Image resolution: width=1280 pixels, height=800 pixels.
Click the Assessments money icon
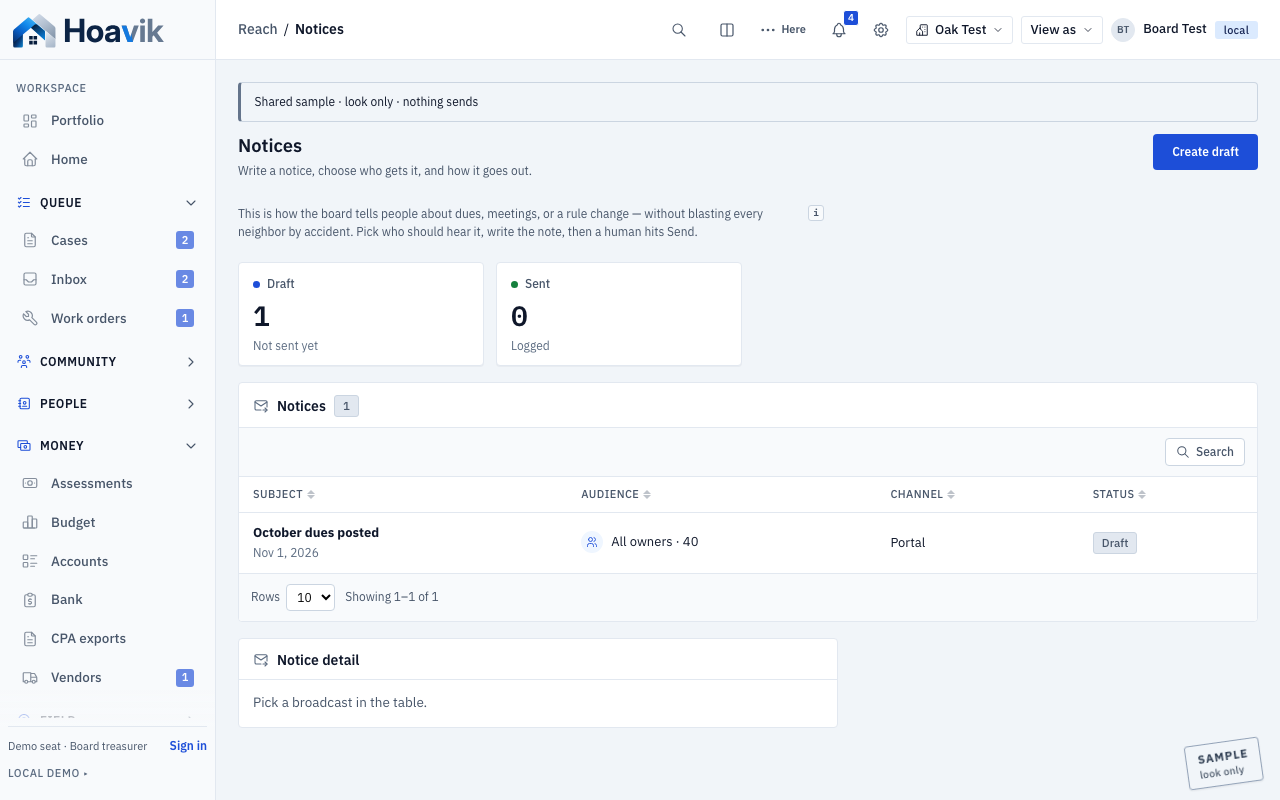[x=30, y=484]
